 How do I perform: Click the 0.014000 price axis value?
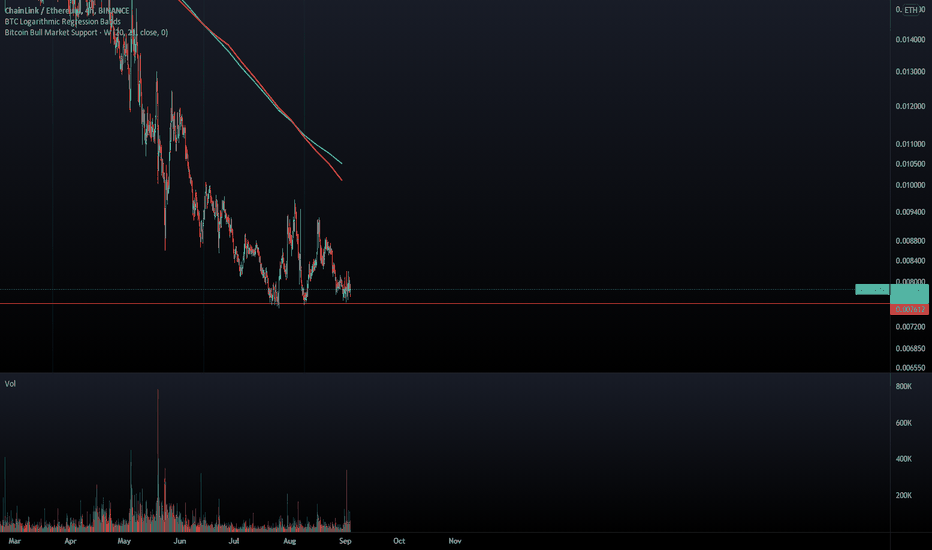[910, 39]
